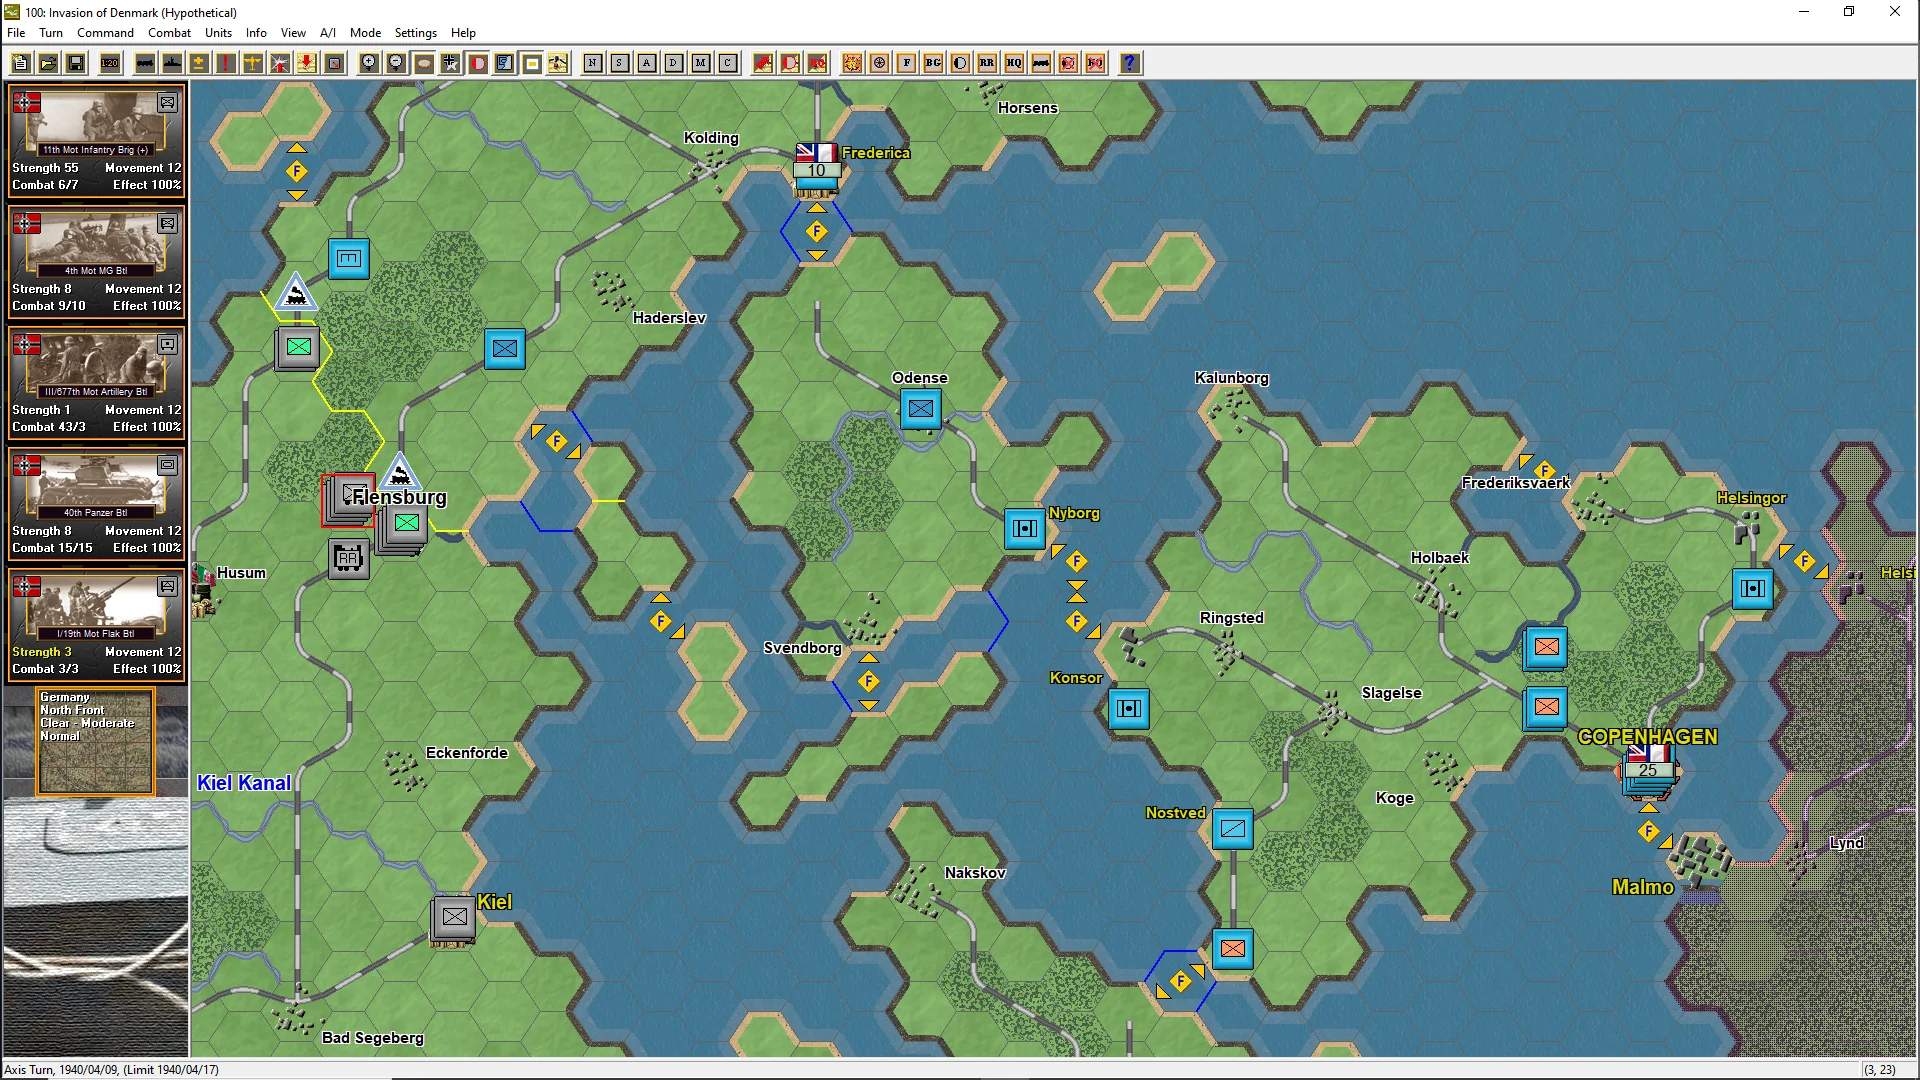
Task: Open the A/I menu
Action: pyautogui.click(x=327, y=33)
